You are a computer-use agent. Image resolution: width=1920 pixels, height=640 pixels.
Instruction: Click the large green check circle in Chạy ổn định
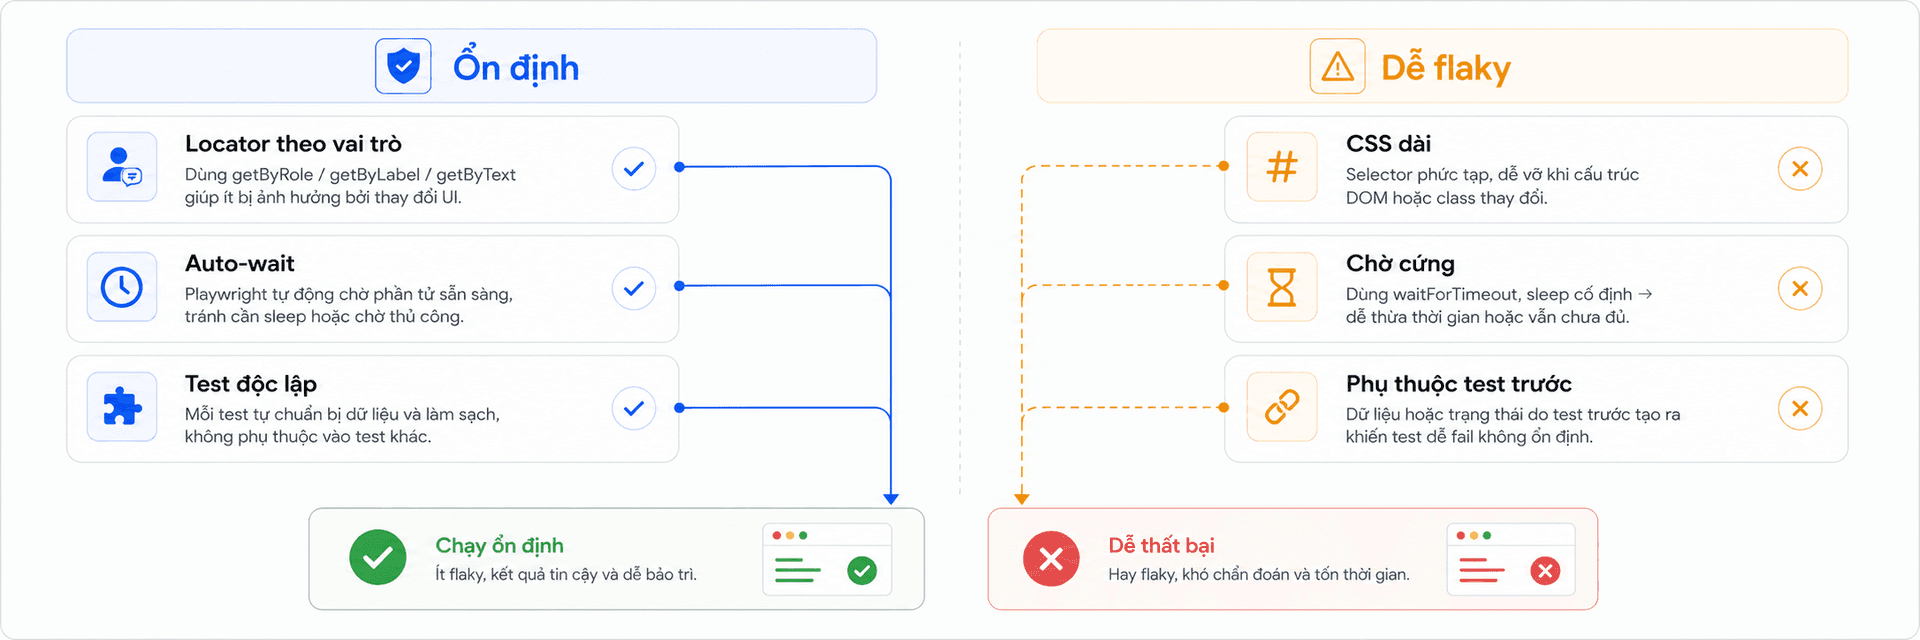(x=378, y=558)
